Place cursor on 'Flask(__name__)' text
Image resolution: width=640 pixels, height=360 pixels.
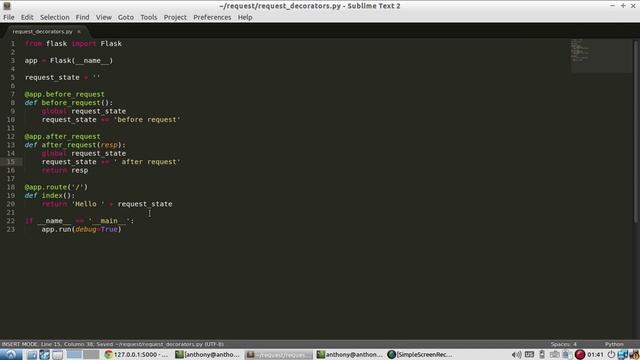click(x=81, y=60)
